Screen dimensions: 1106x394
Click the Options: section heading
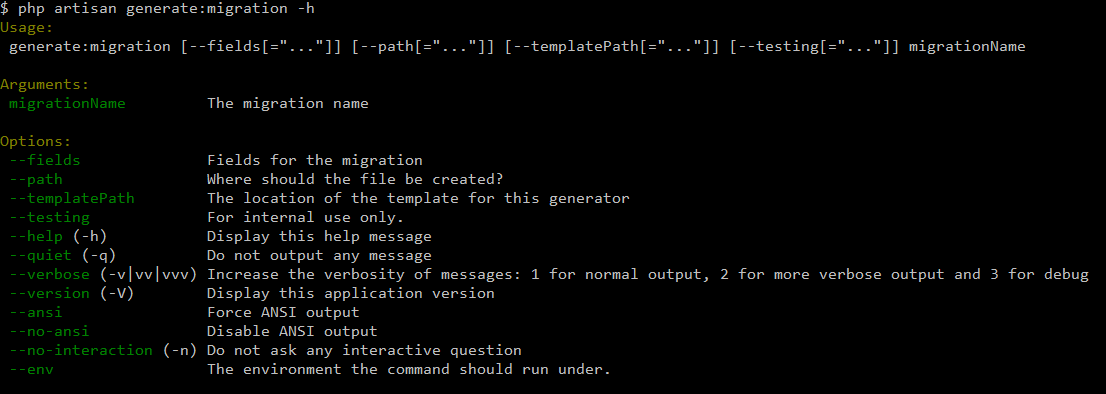click(x=36, y=142)
